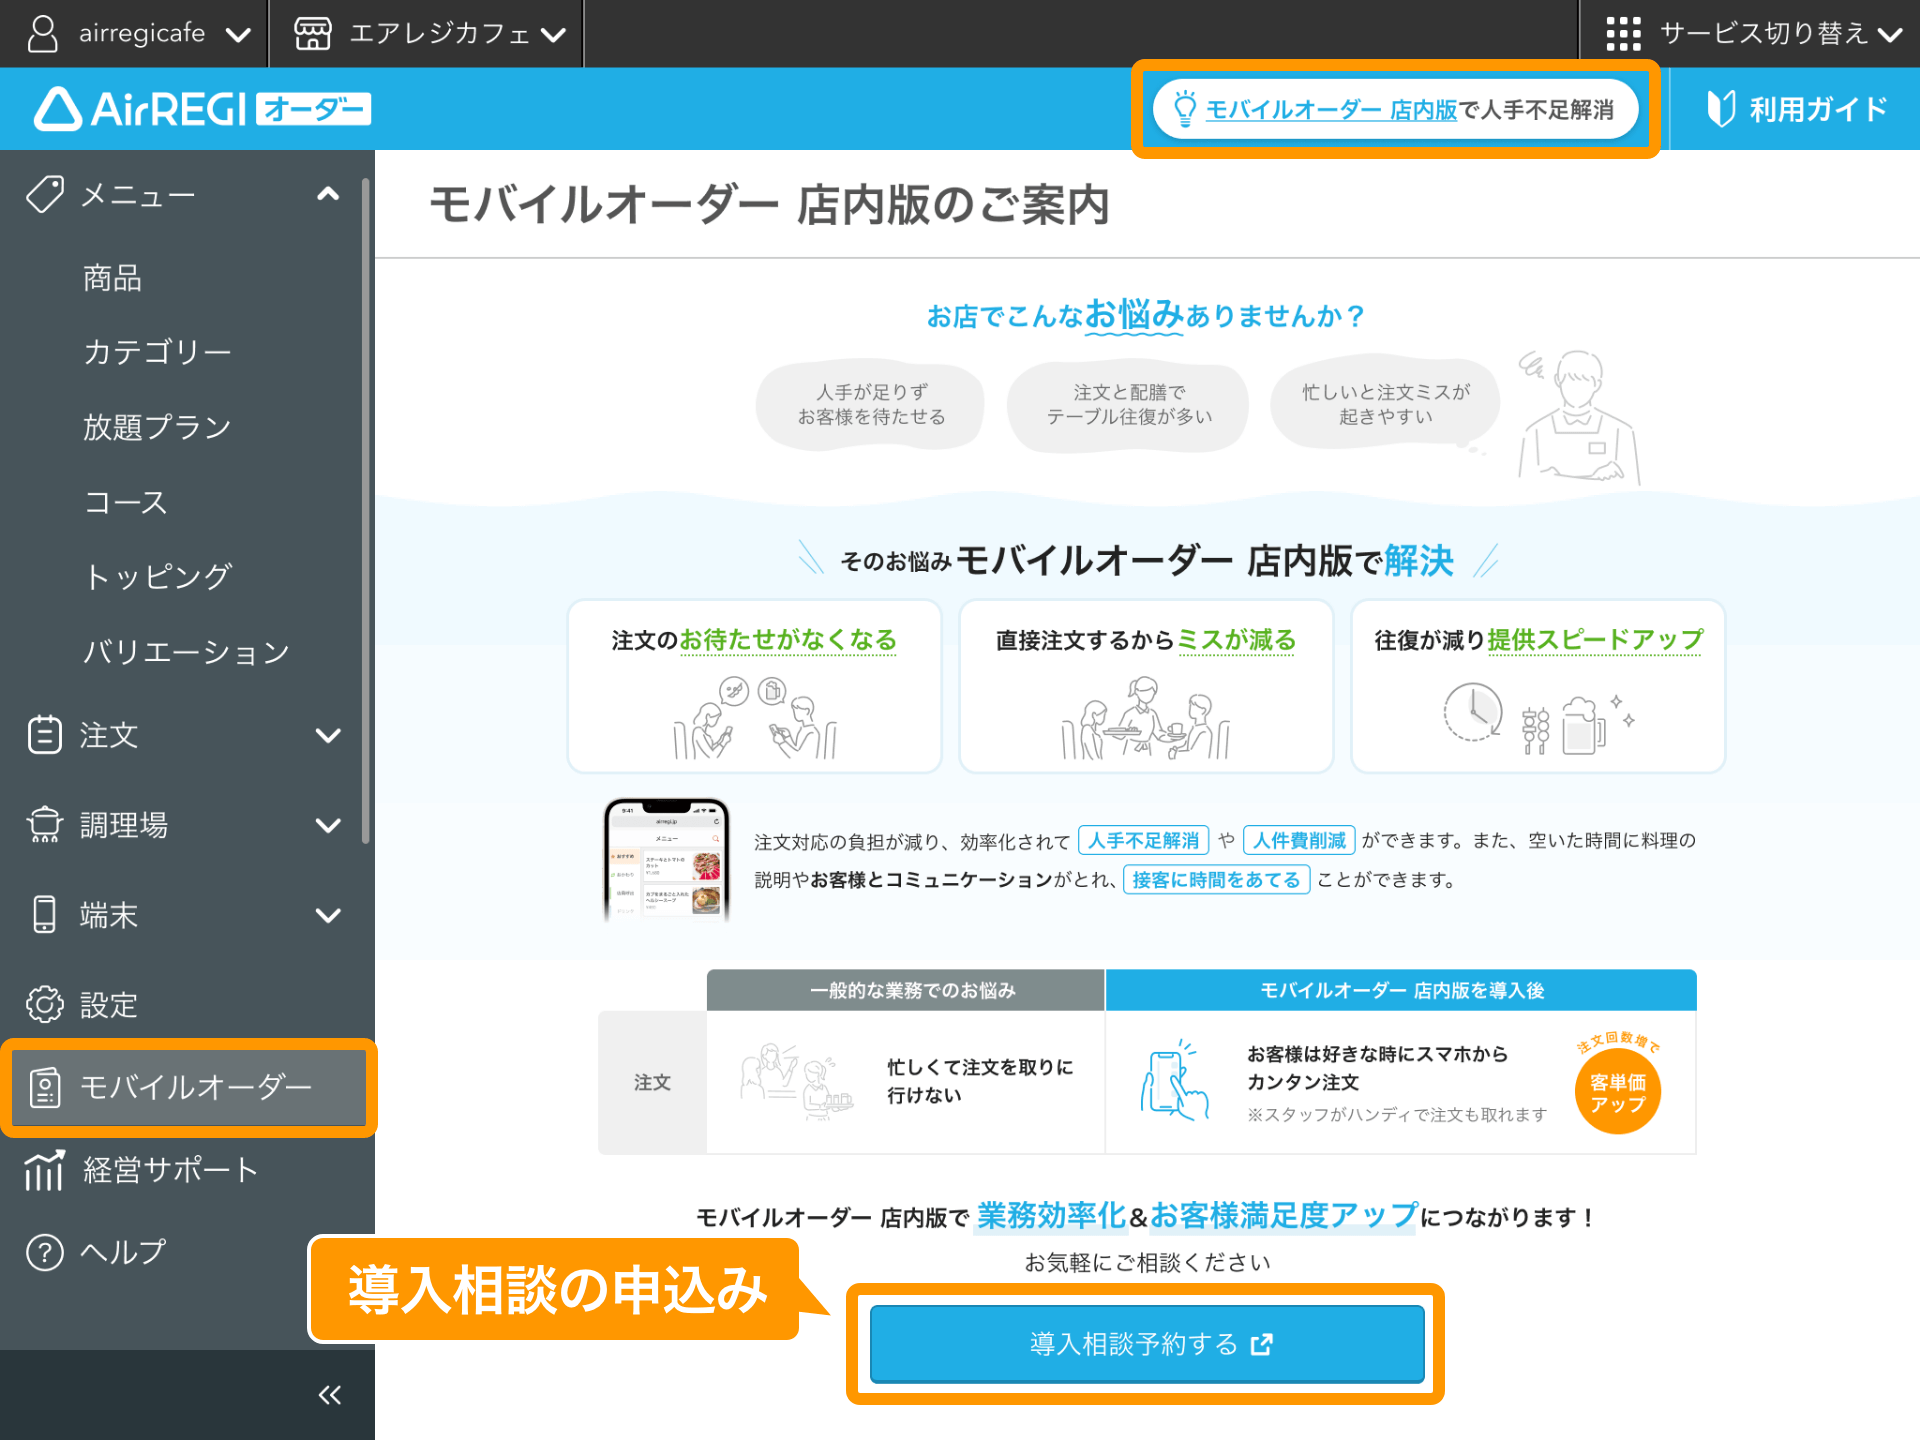Click the 導入相談予約する button

pos(1147,1344)
